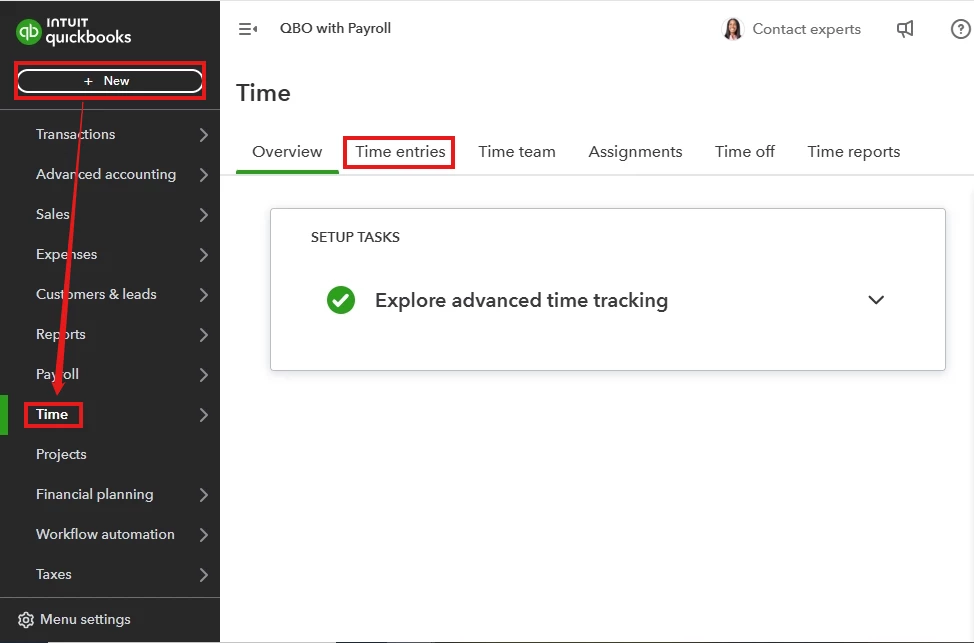974x643 pixels.
Task: Open the Time reports tab
Action: tap(853, 152)
